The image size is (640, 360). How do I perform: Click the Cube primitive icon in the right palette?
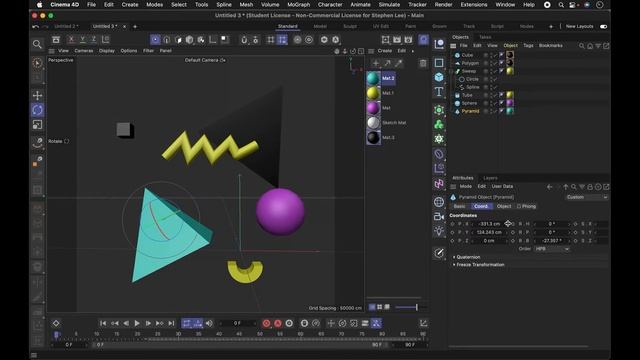click(439, 77)
